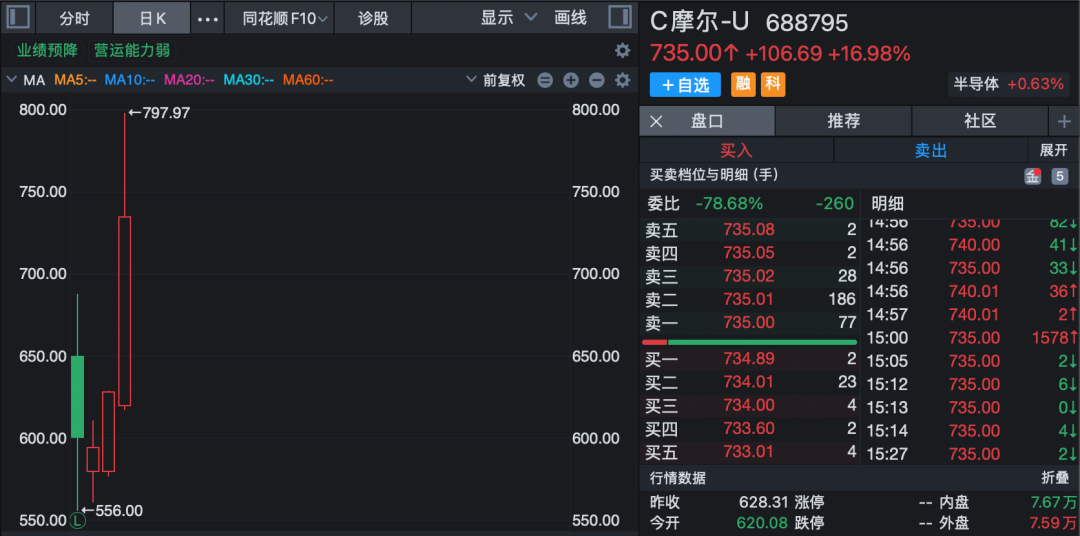
Task: Activate the 画线 drawing tool
Action: pyautogui.click(x=570, y=18)
